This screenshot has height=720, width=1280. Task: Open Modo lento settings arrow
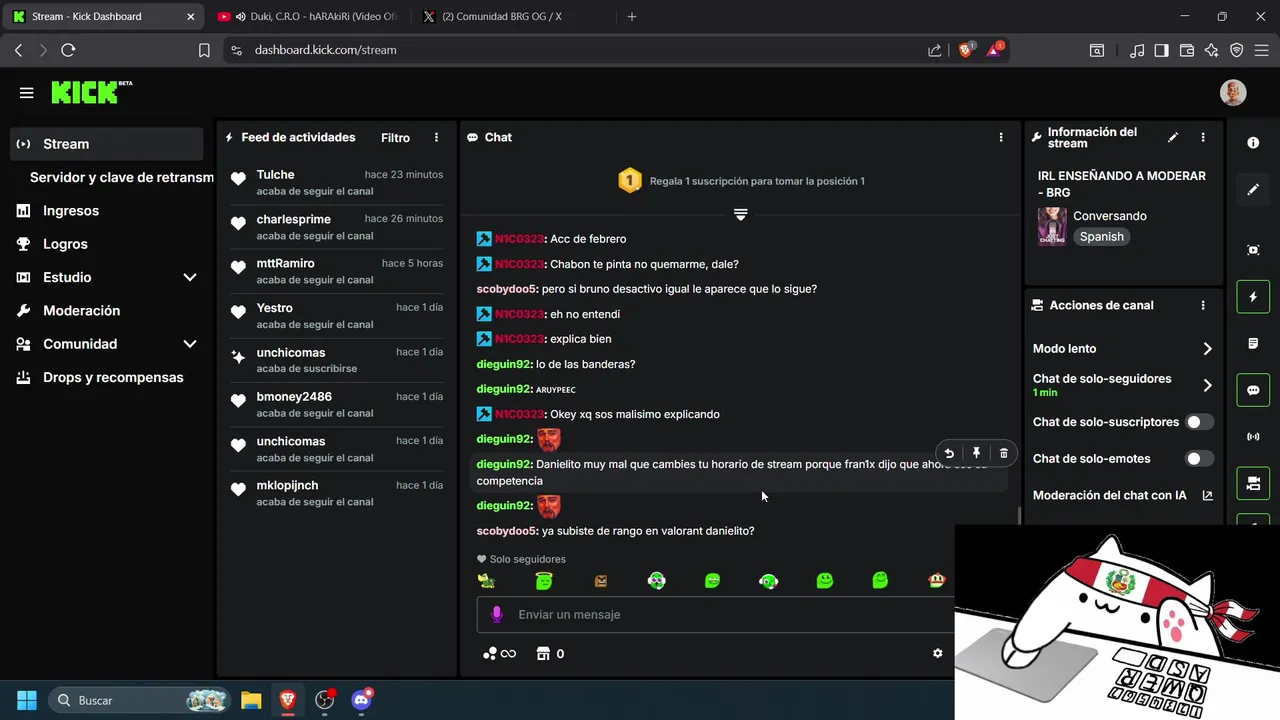pos(1207,349)
